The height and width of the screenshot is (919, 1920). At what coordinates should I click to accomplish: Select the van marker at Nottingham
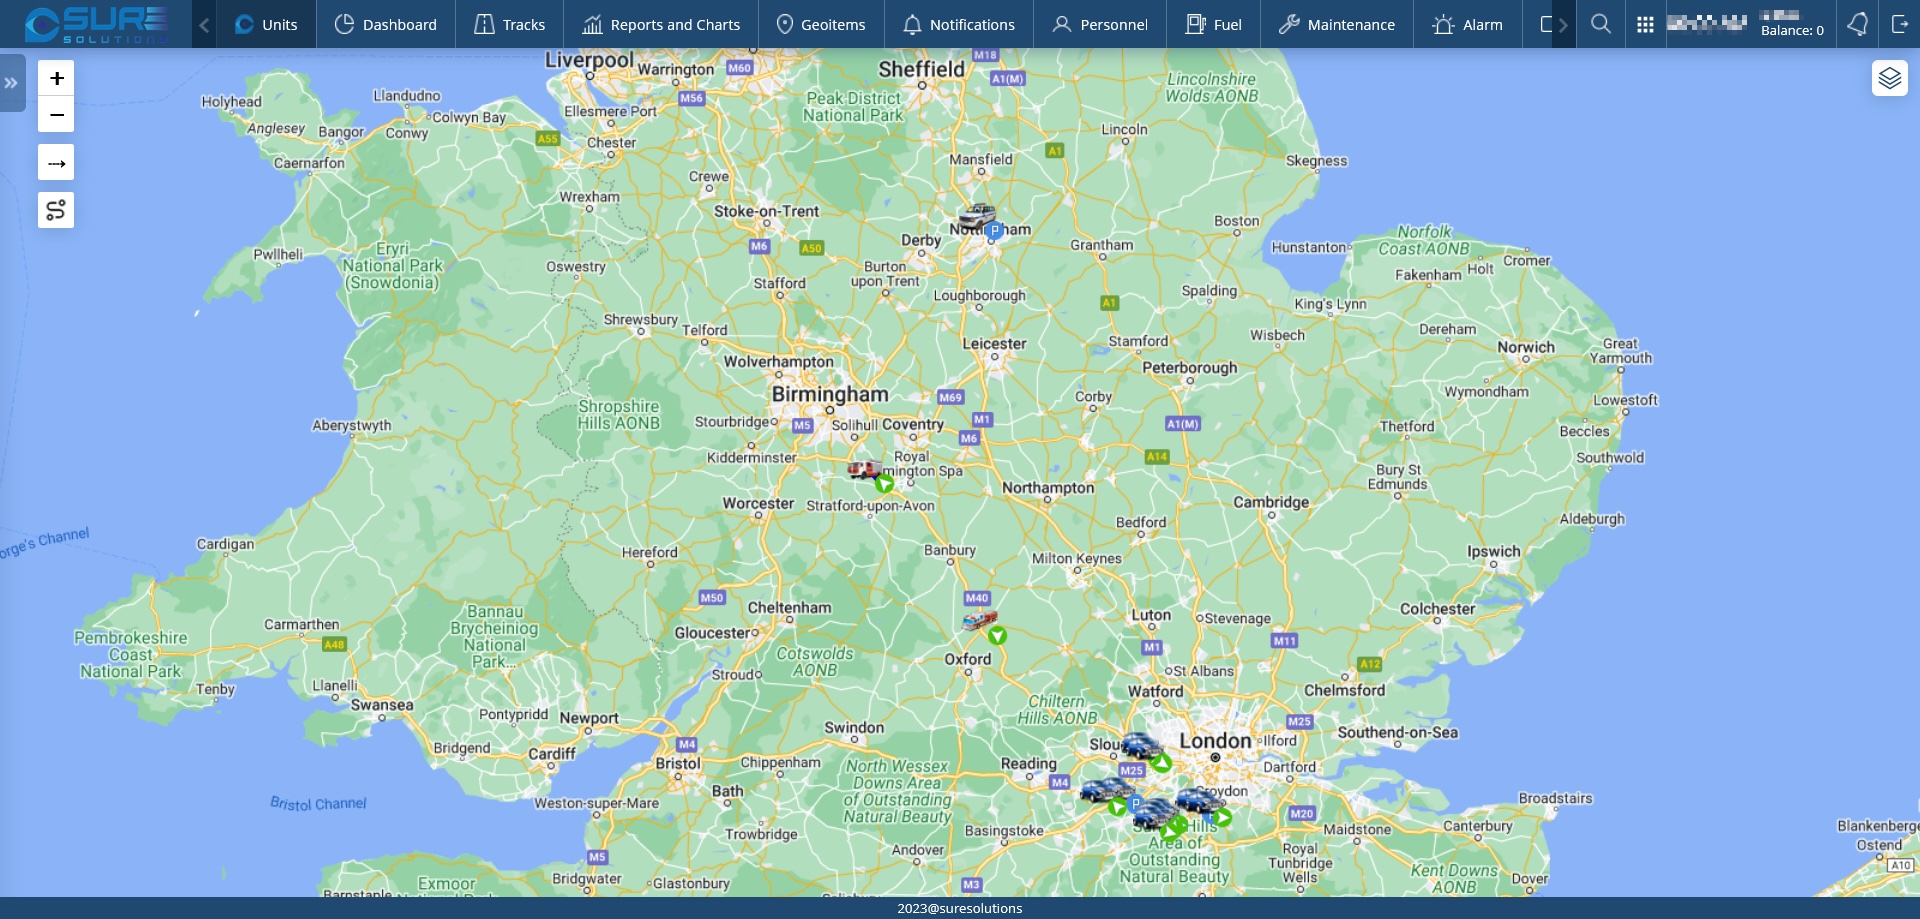click(x=976, y=216)
